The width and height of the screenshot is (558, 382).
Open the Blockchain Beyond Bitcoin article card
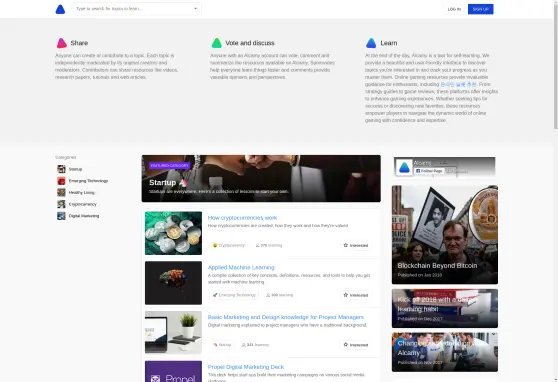point(445,235)
